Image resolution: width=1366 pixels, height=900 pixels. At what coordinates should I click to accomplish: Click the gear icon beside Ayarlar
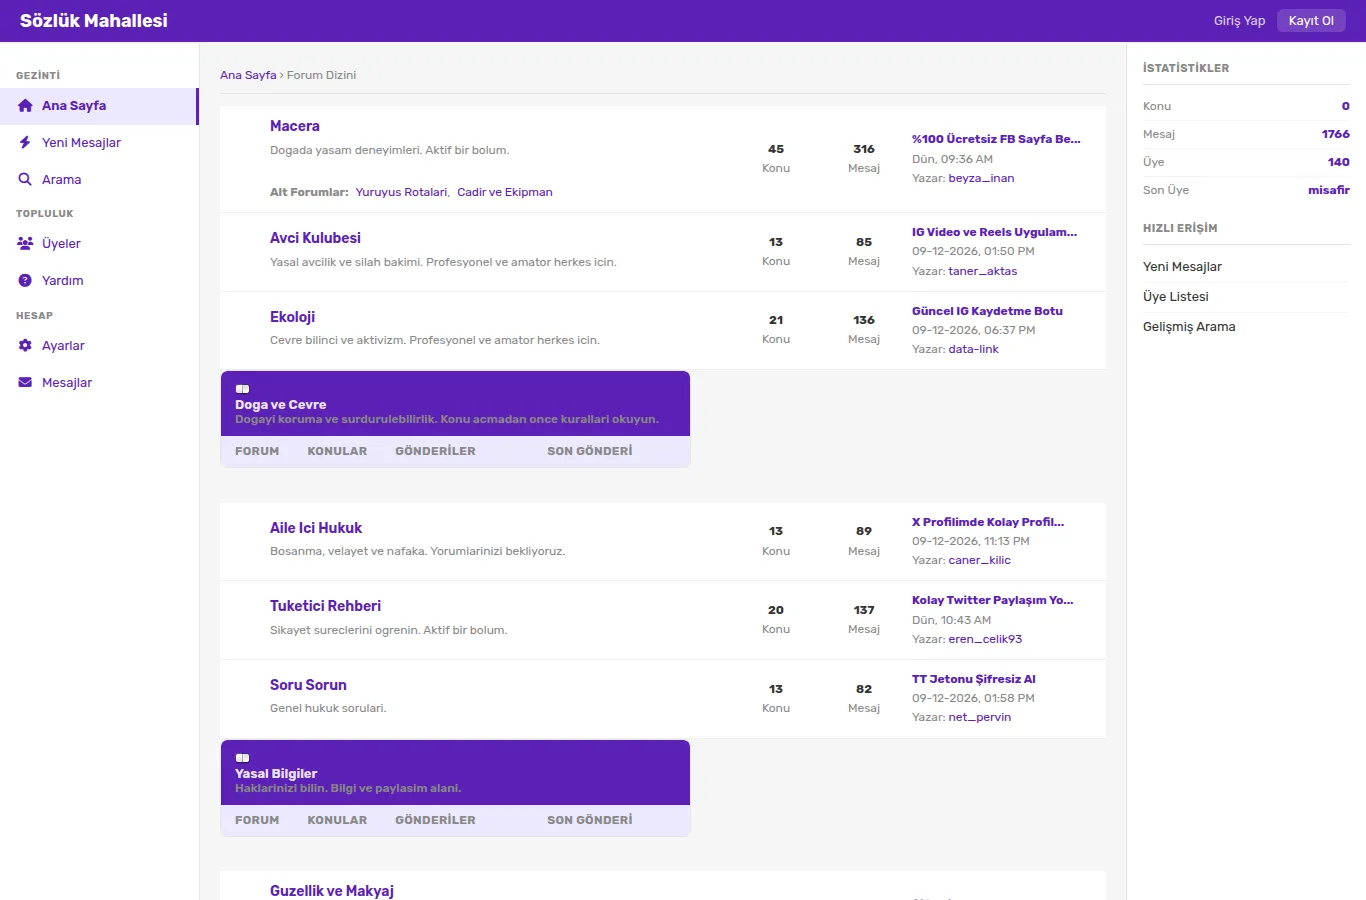click(x=25, y=346)
